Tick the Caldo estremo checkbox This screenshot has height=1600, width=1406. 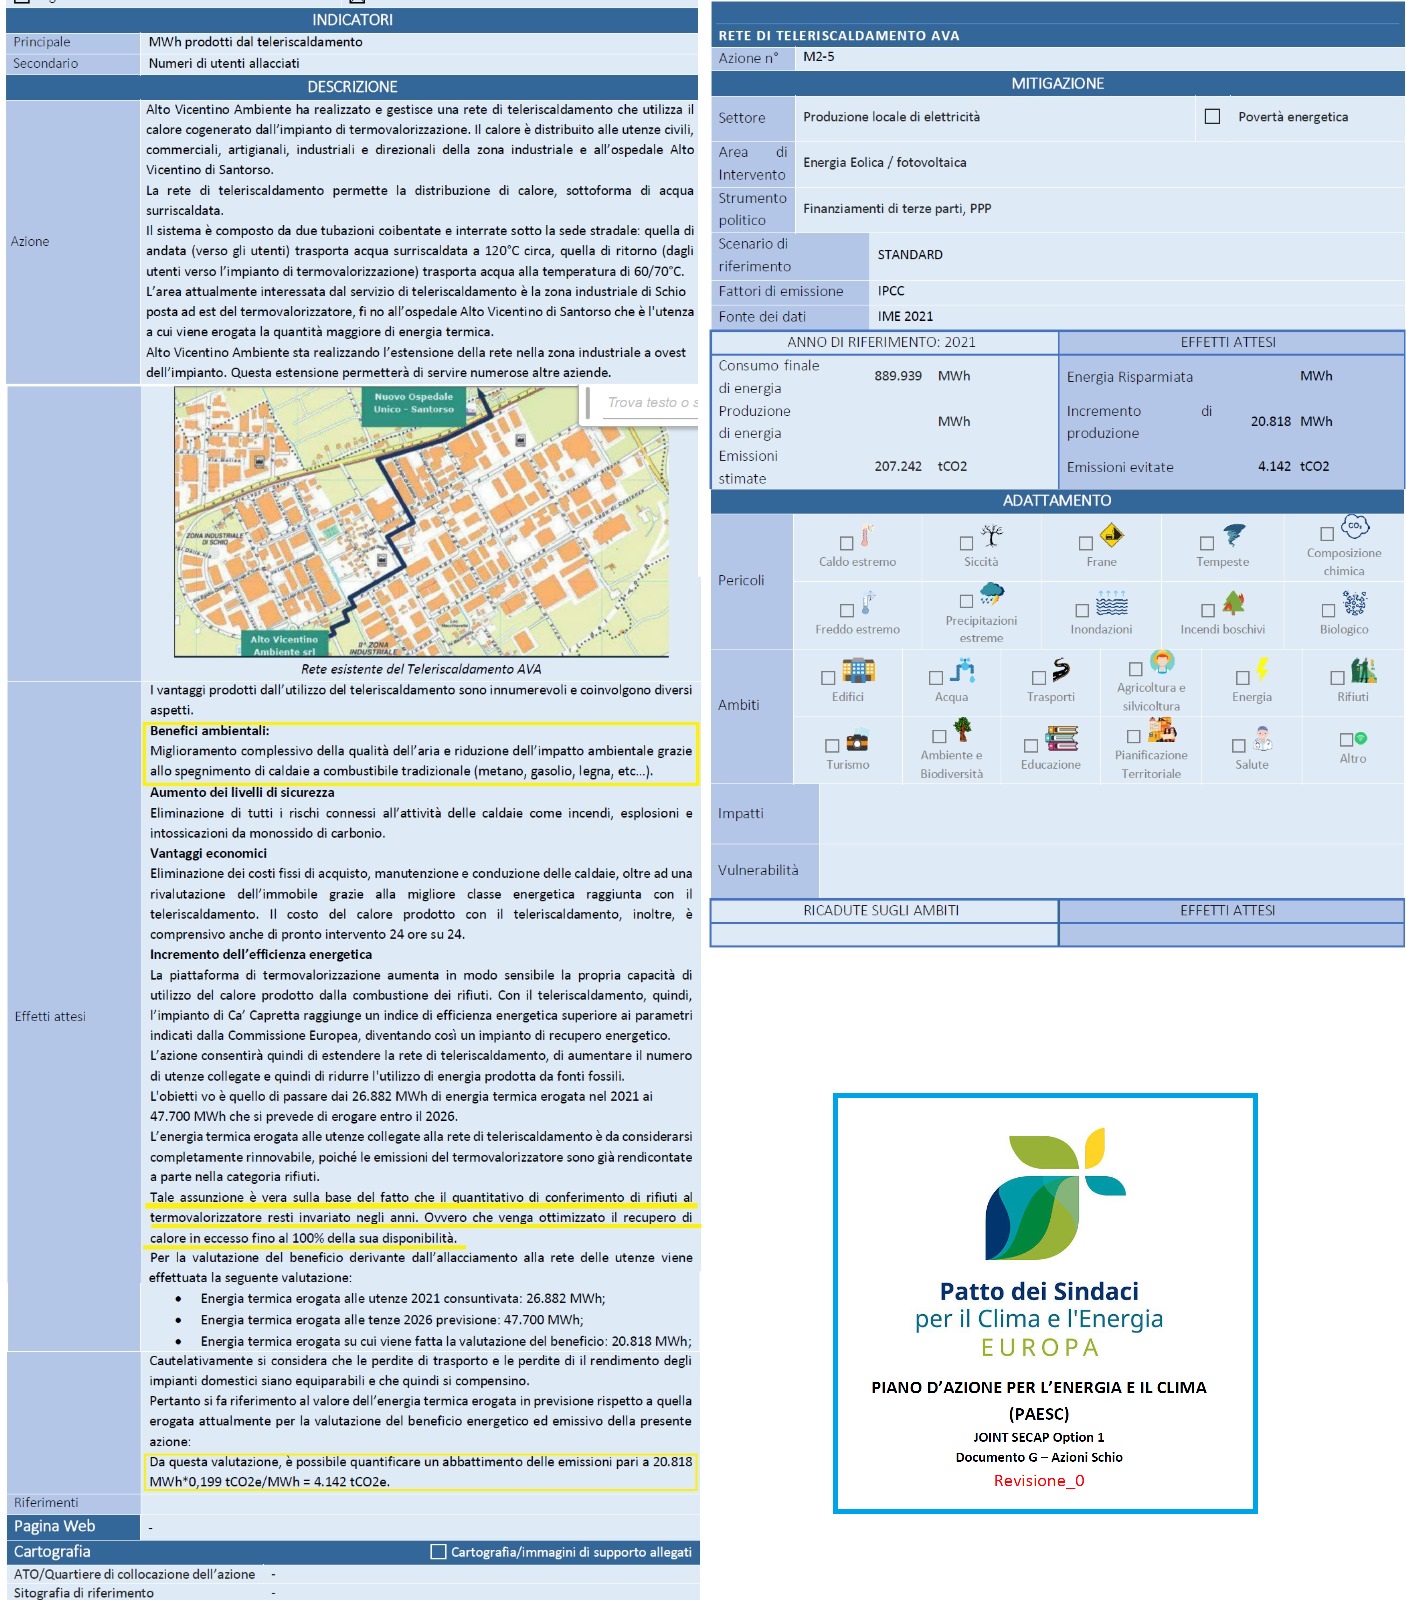point(847,543)
